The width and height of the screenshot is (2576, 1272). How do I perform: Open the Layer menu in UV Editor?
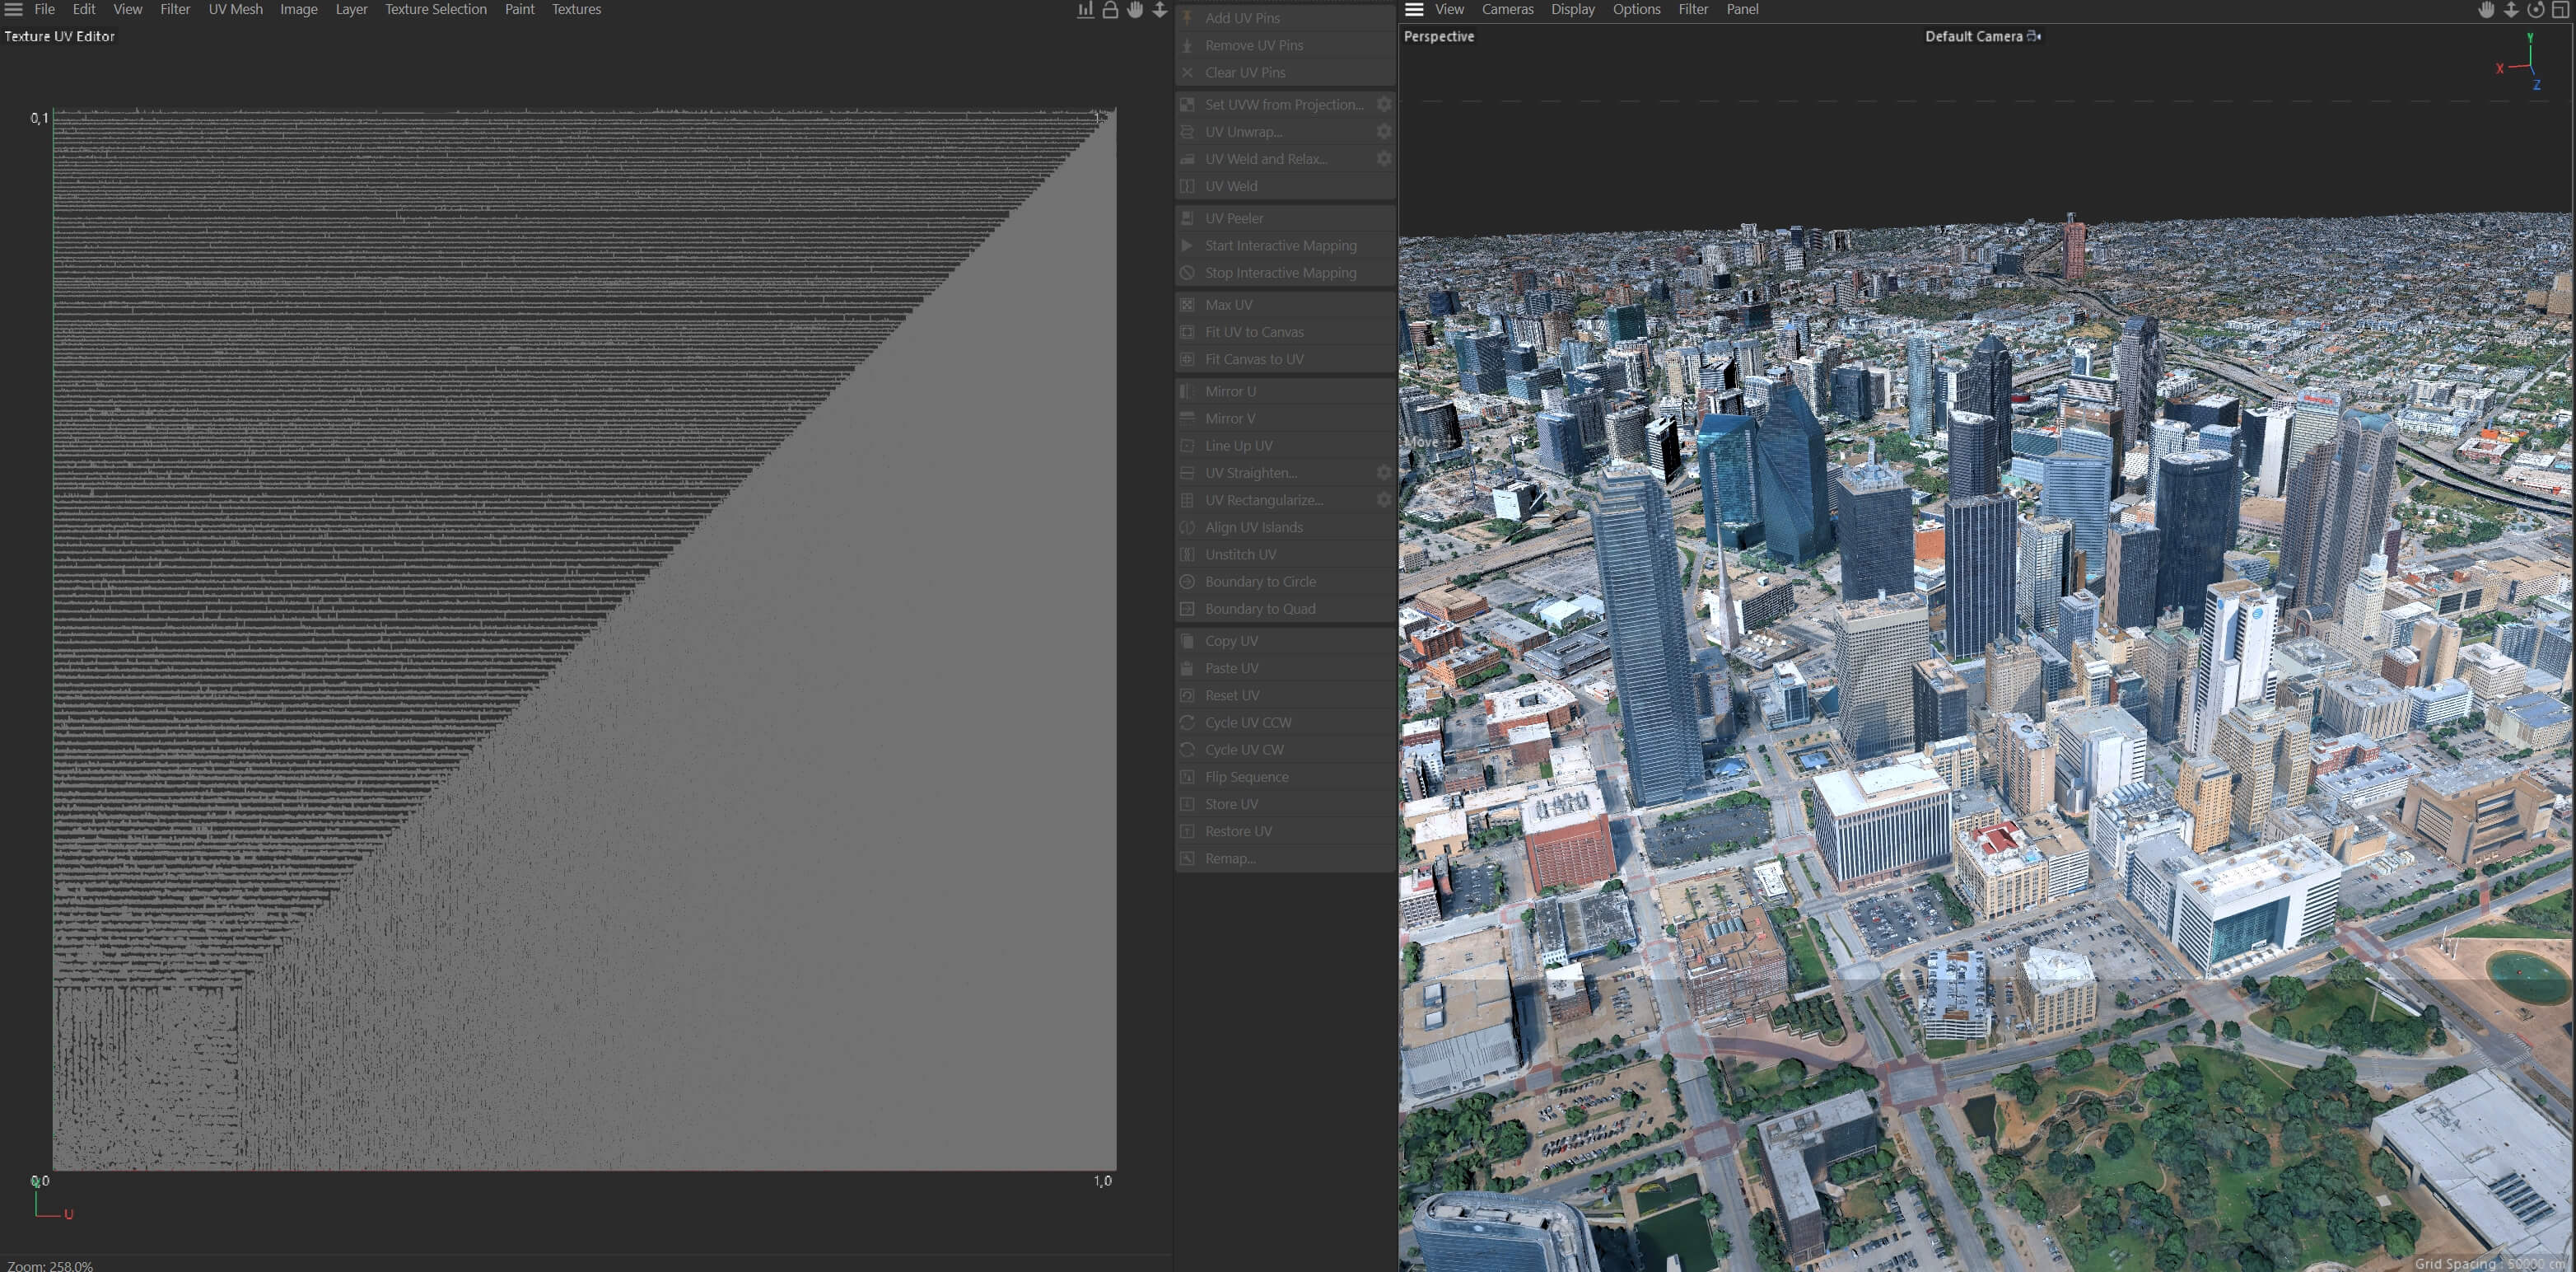point(351,9)
